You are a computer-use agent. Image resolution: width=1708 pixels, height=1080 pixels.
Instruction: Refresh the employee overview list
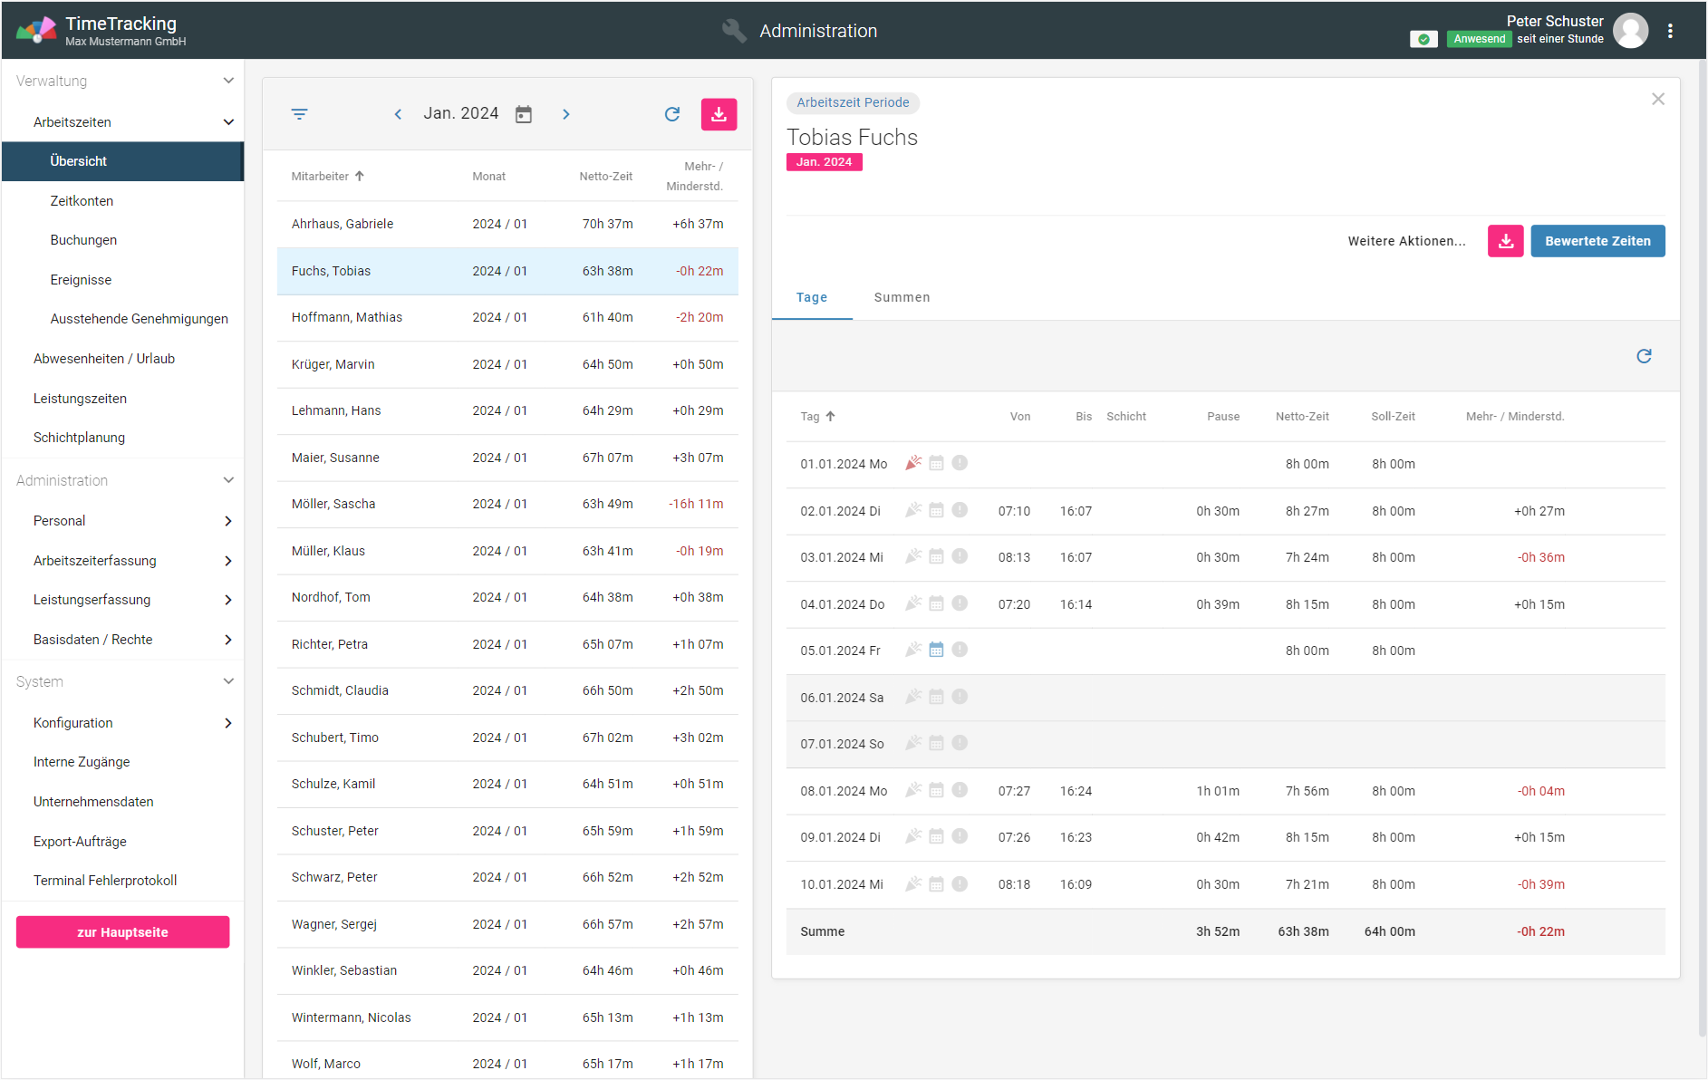click(672, 114)
